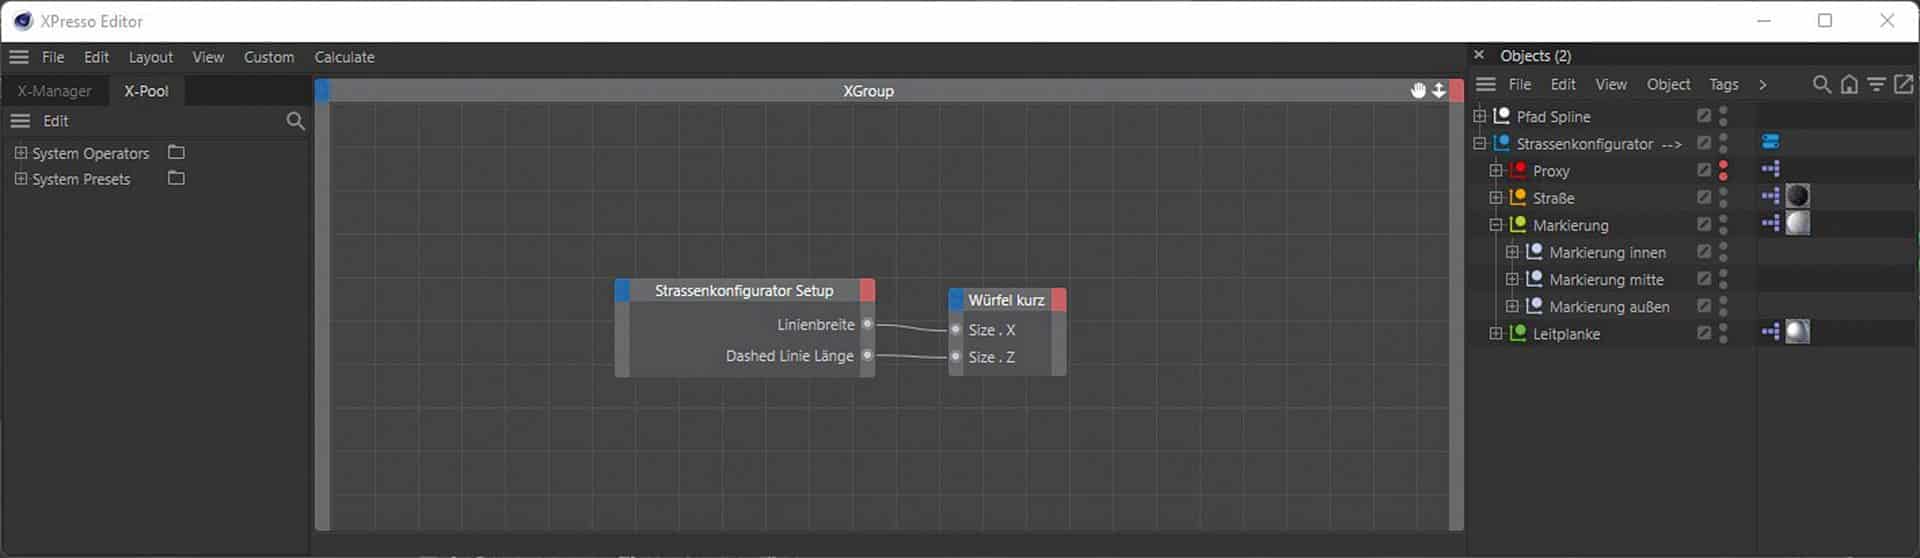Expand the System Operators tree node
The image size is (1920, 558).
click(21, 153)
